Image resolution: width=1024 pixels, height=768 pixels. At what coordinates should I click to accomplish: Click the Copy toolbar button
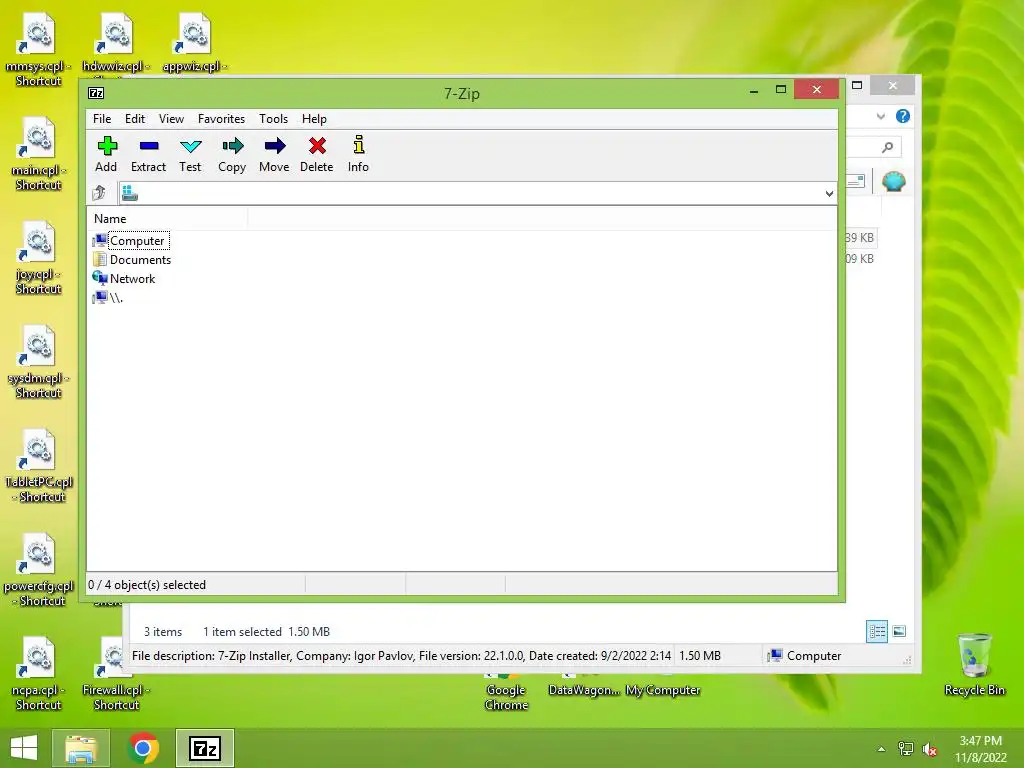coord(232,154)
